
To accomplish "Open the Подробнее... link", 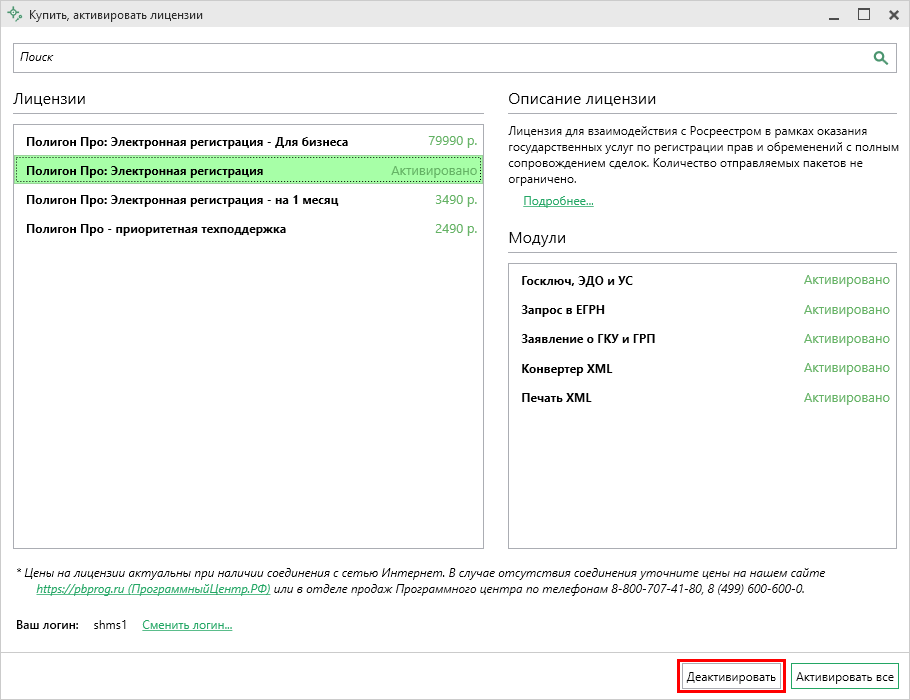I will tap(558, 201).
